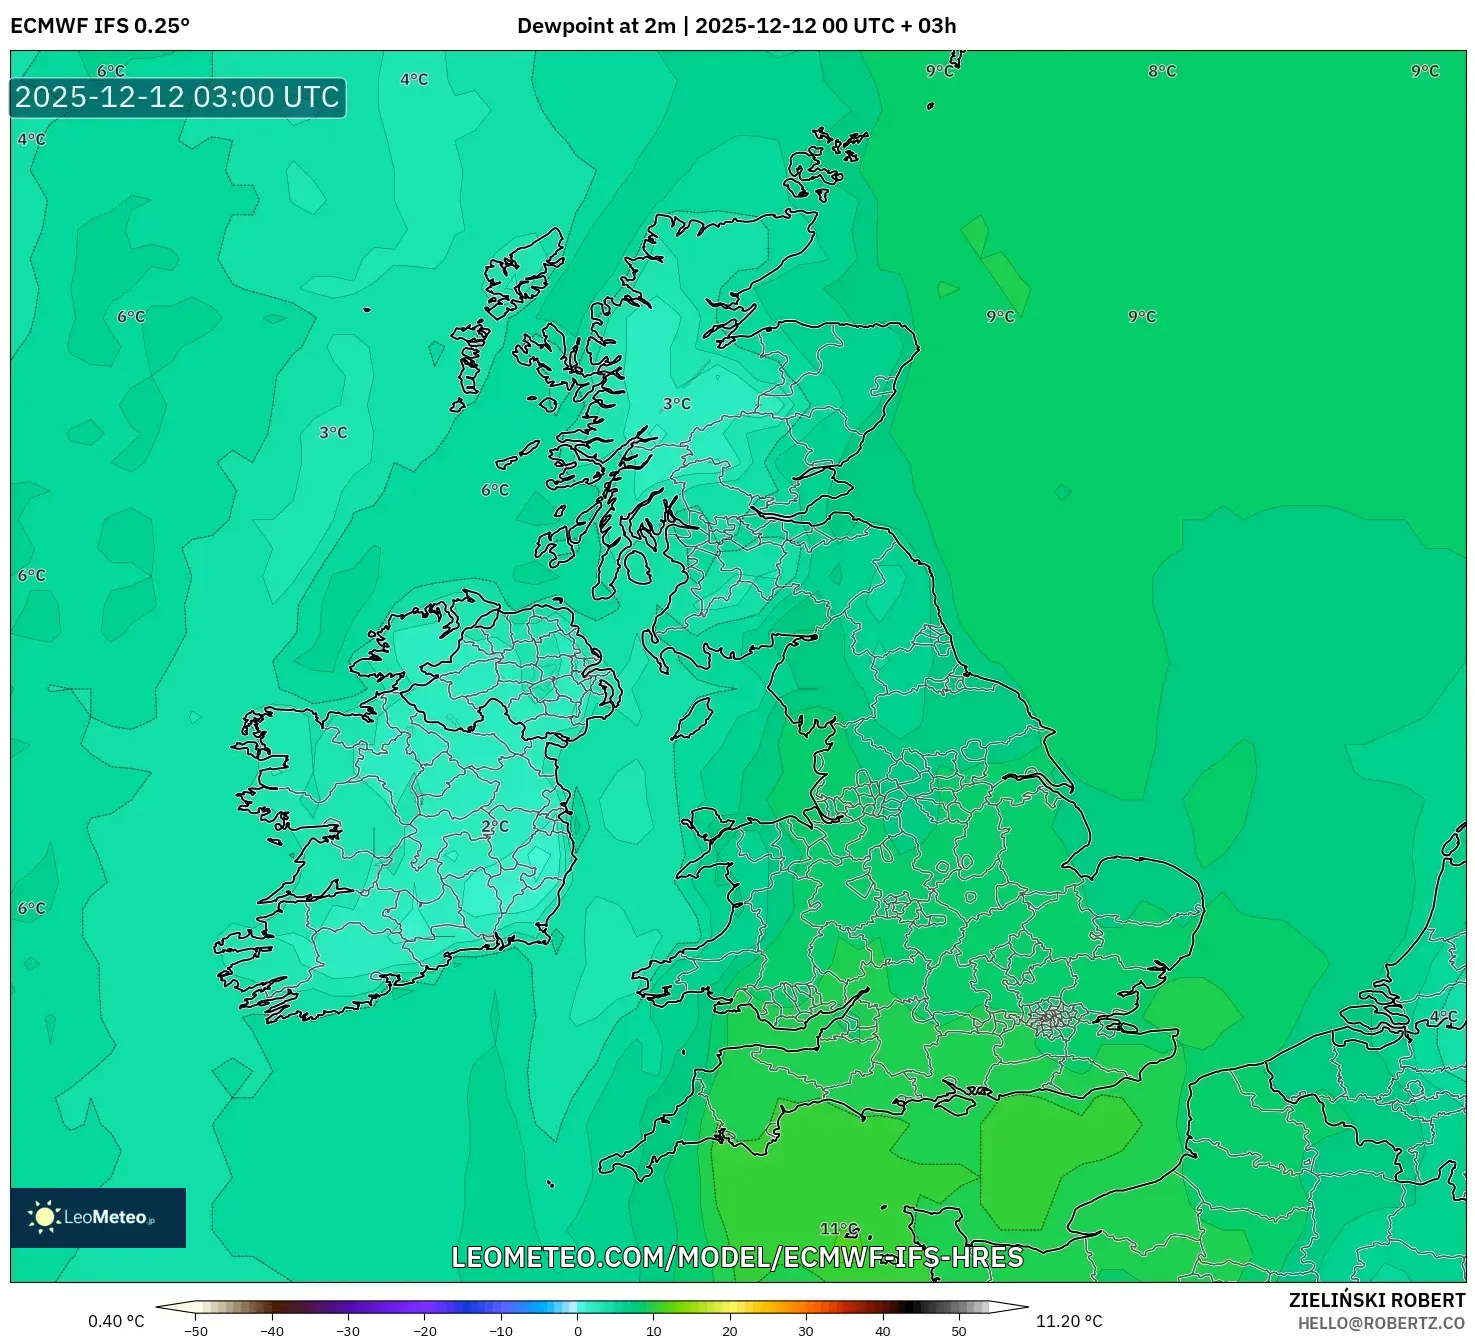Click the 9°C label in the North Sea
The image size is (1475, 1338).
click(x=1000, y=315)
